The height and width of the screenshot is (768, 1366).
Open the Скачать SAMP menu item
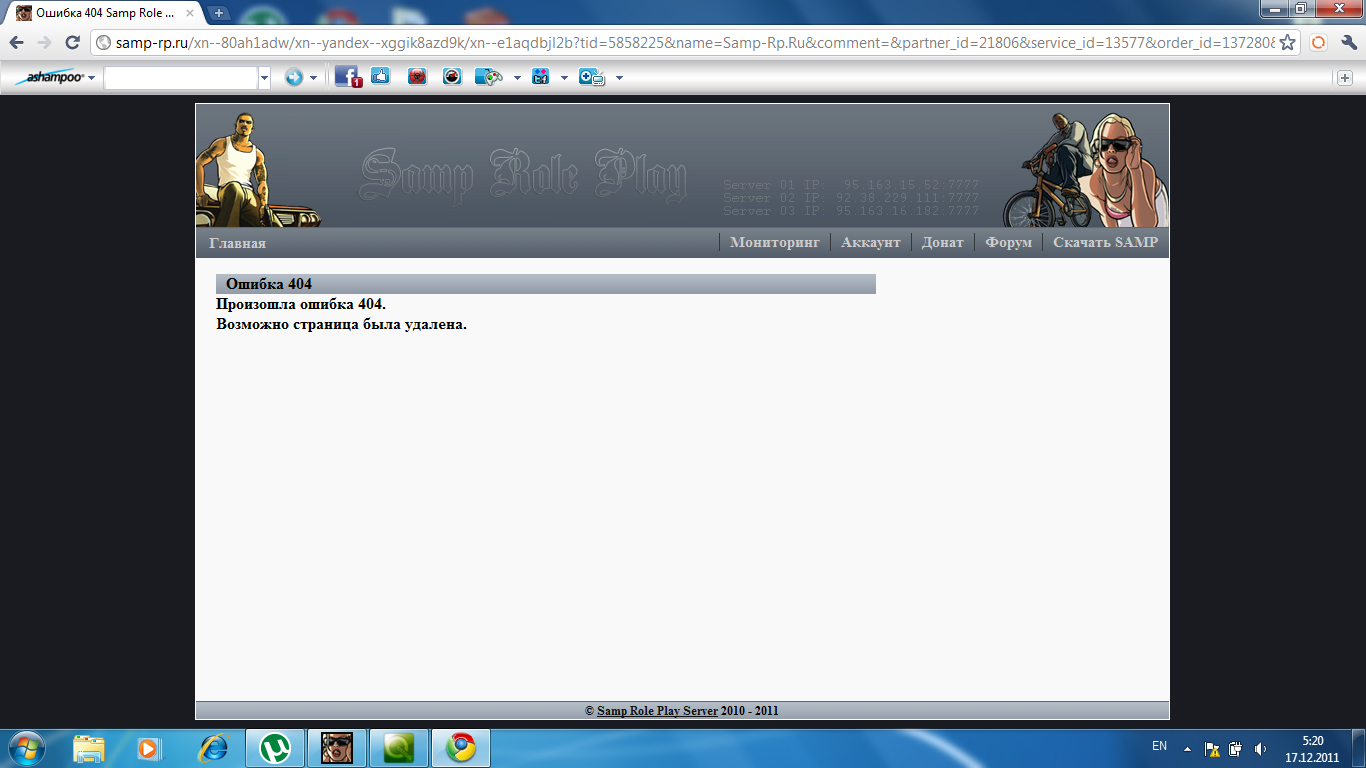[x=1105, y=242]
